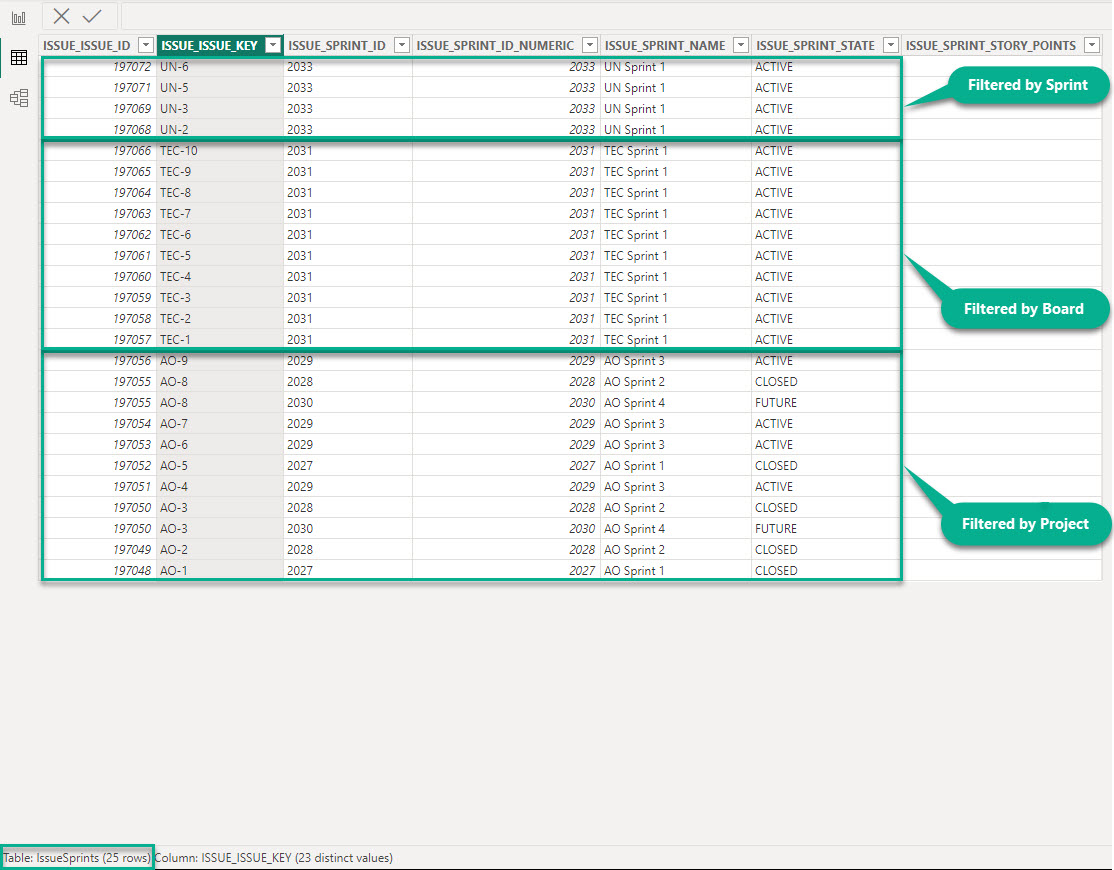Open ISSUE_SPRINT_STORY_POINTS filter dropdown

(1091, 45)
